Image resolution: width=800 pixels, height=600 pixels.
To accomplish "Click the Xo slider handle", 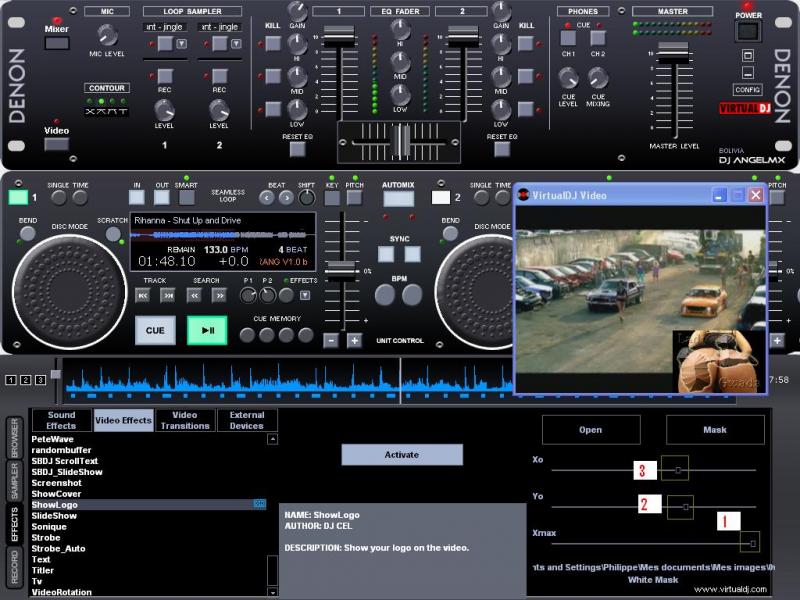I will [x=678, y=468].
